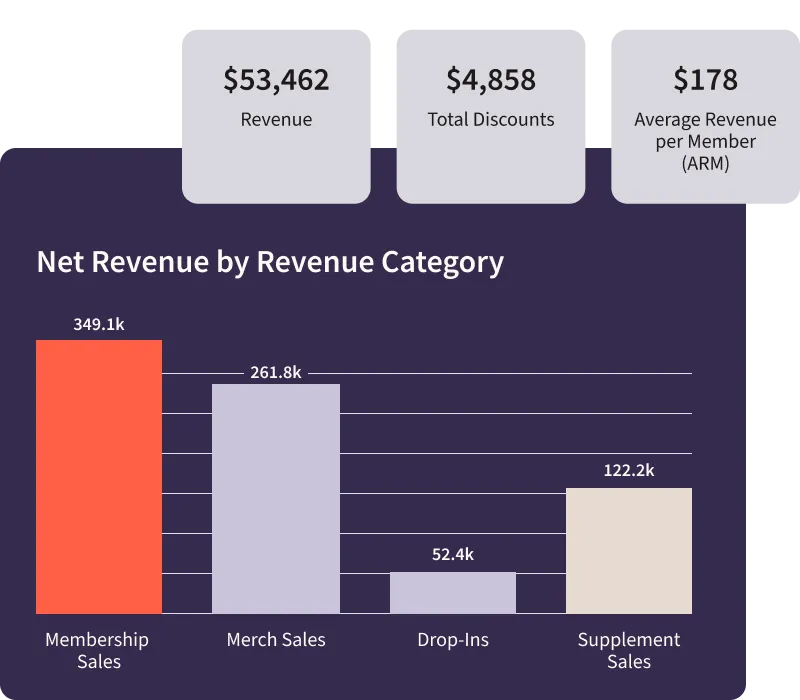The width and height of the screenshot is (800, 700).
Task: Click the $4,858 discounts value
Action: click(x=491, y=80)
